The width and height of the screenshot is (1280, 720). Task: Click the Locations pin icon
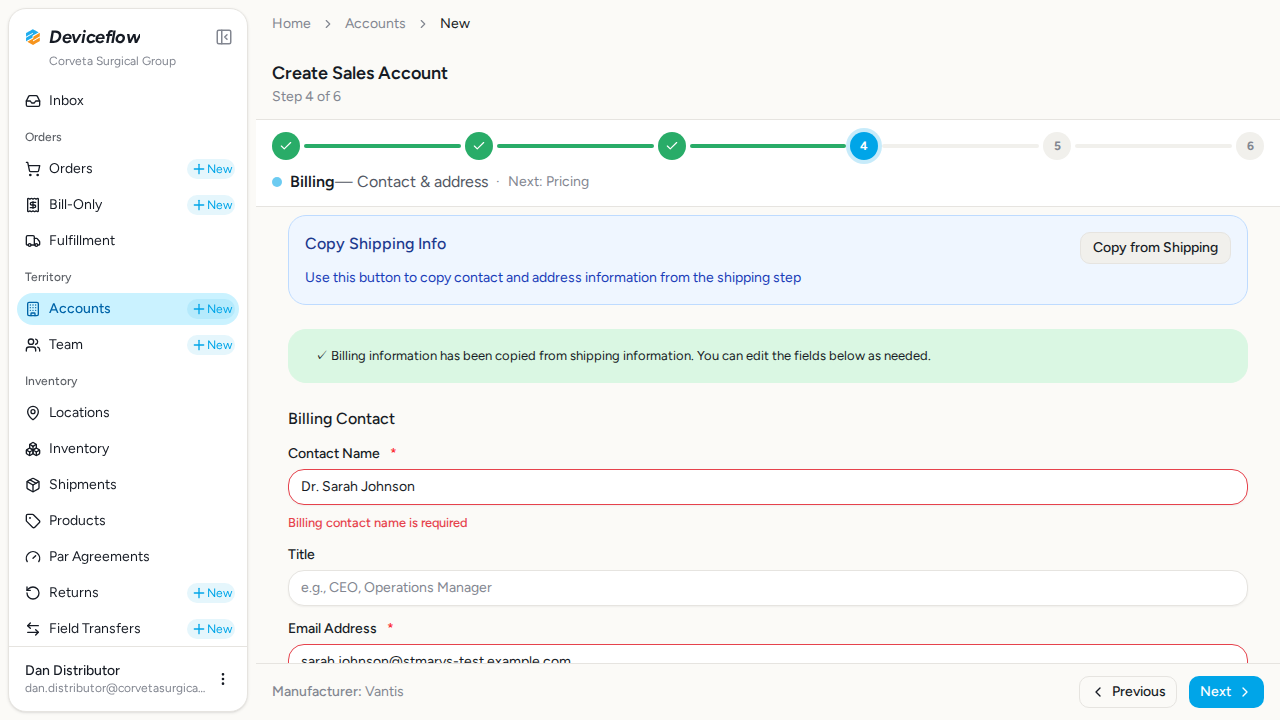click(x=33, y=413)
